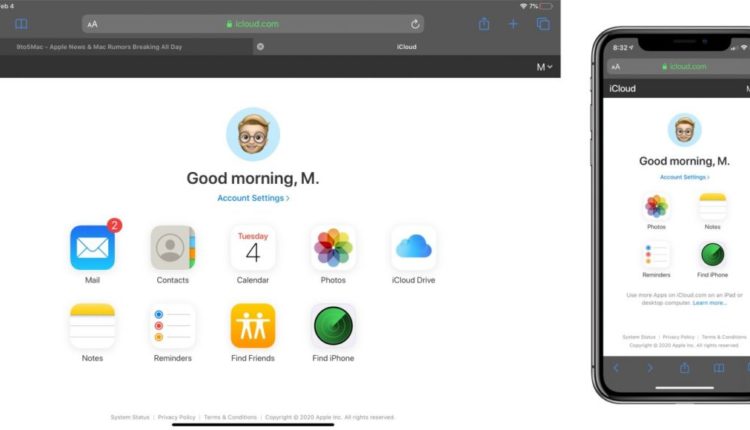The image size is (750, 430).
Task: Open Notes on the iPad iCloud page
Action: coord(92,326)
